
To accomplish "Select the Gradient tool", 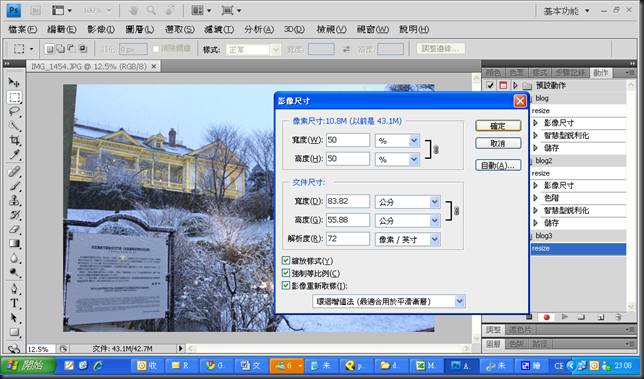I will [14, 243].
